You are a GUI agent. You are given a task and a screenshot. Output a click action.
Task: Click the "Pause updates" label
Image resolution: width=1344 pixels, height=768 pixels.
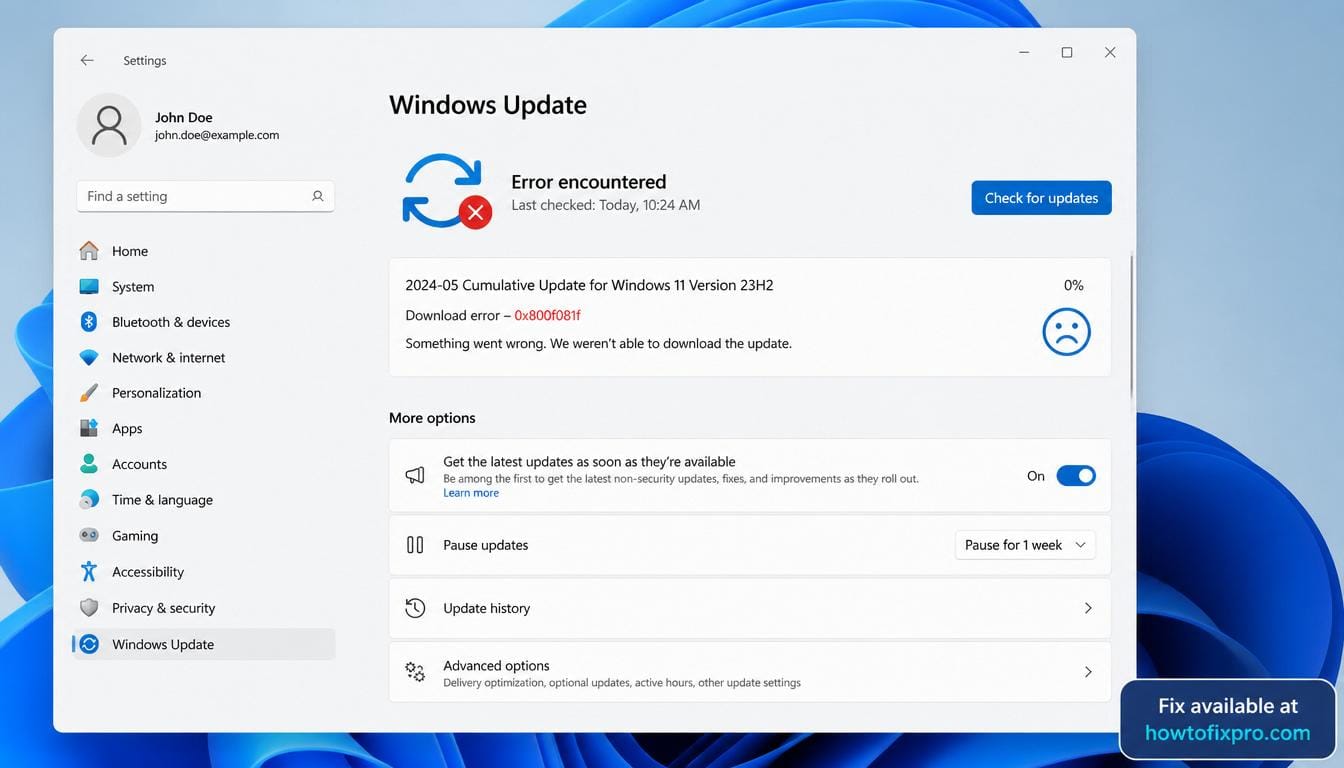pyautogui.click(x=485, y=545)
